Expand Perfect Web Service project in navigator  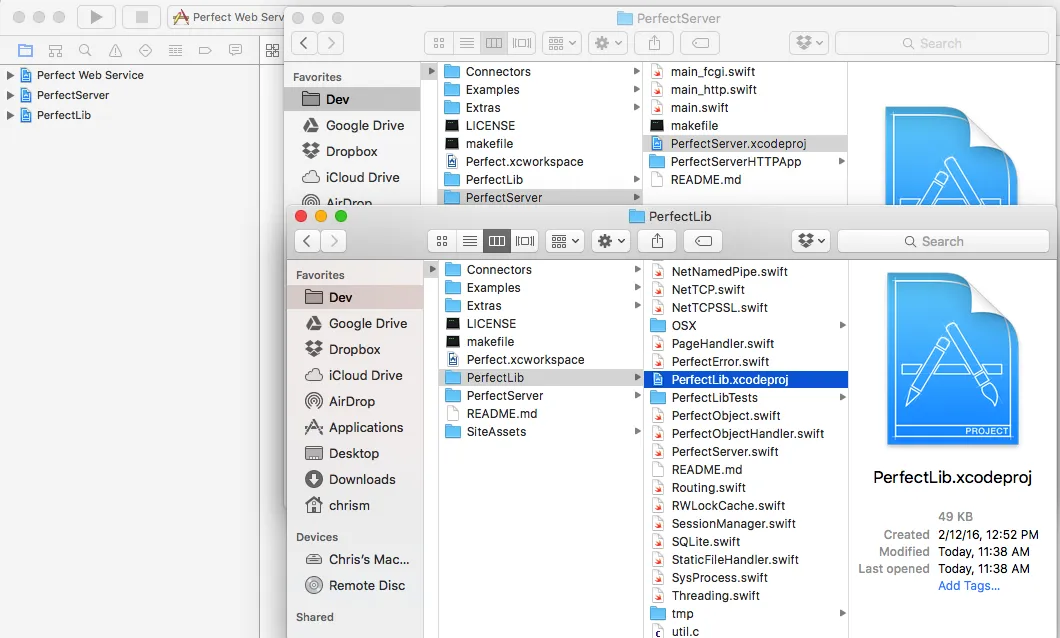coord(10,75)
